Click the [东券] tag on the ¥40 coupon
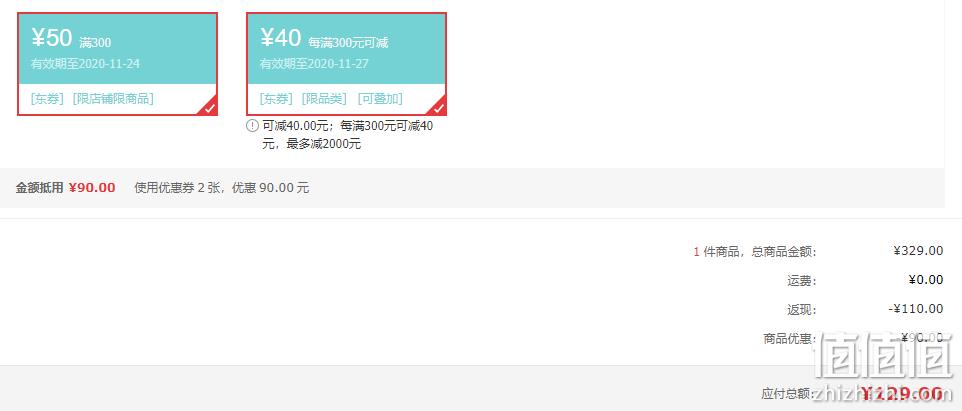 [x=276, y=99]
